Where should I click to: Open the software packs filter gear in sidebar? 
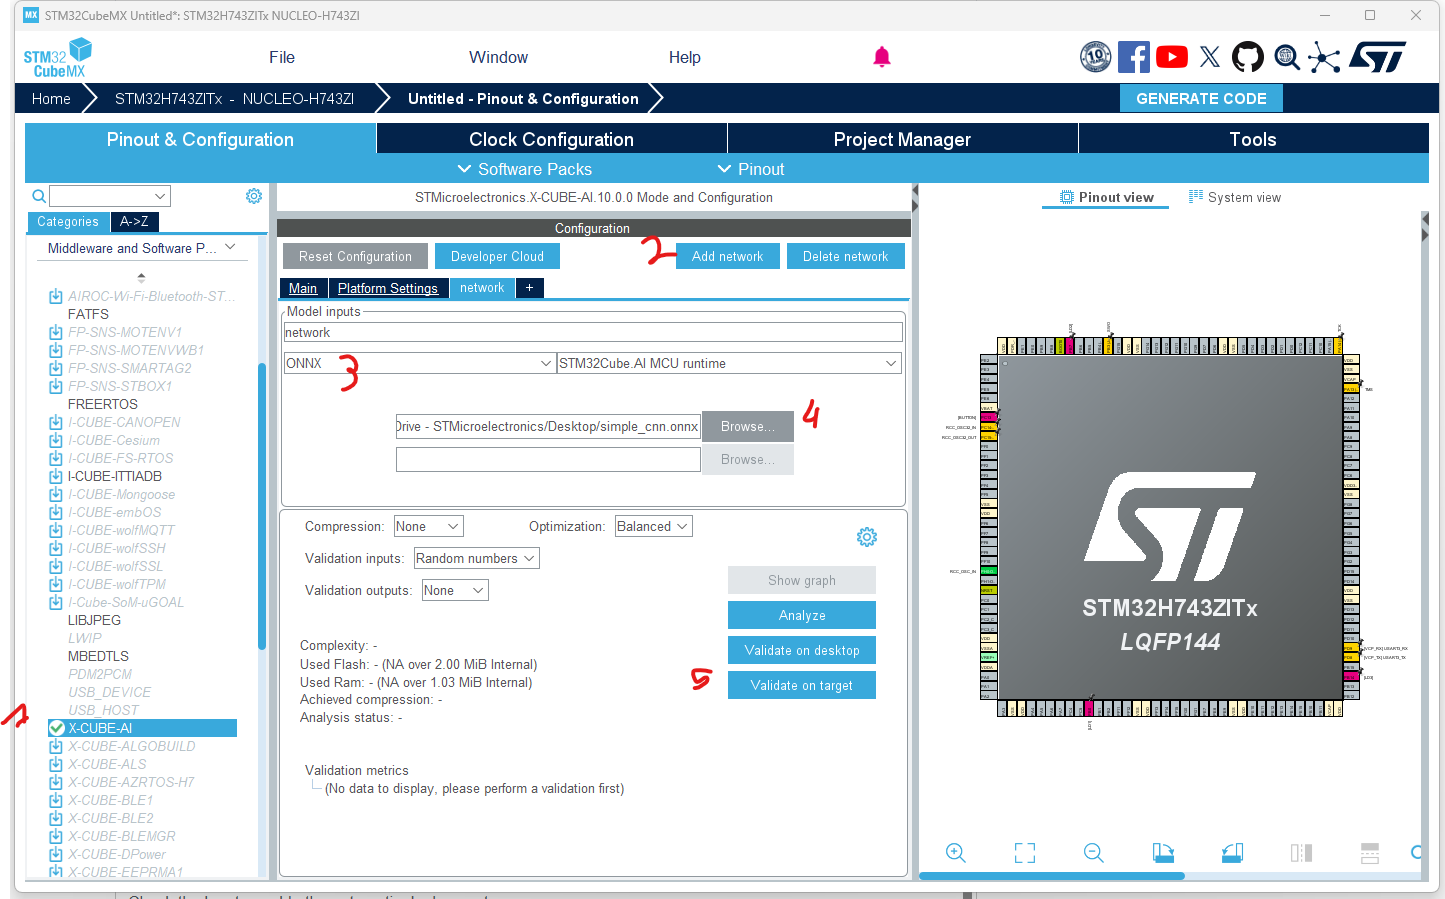[253, 195]
